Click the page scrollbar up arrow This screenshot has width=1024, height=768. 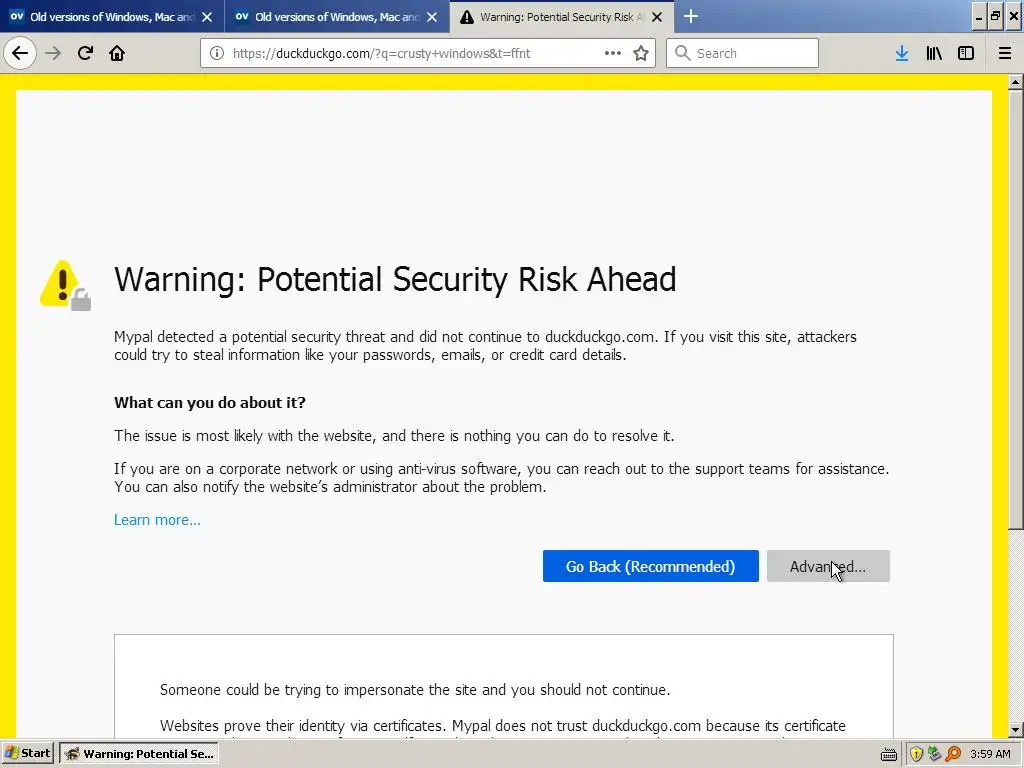[x=1015, y=82]
